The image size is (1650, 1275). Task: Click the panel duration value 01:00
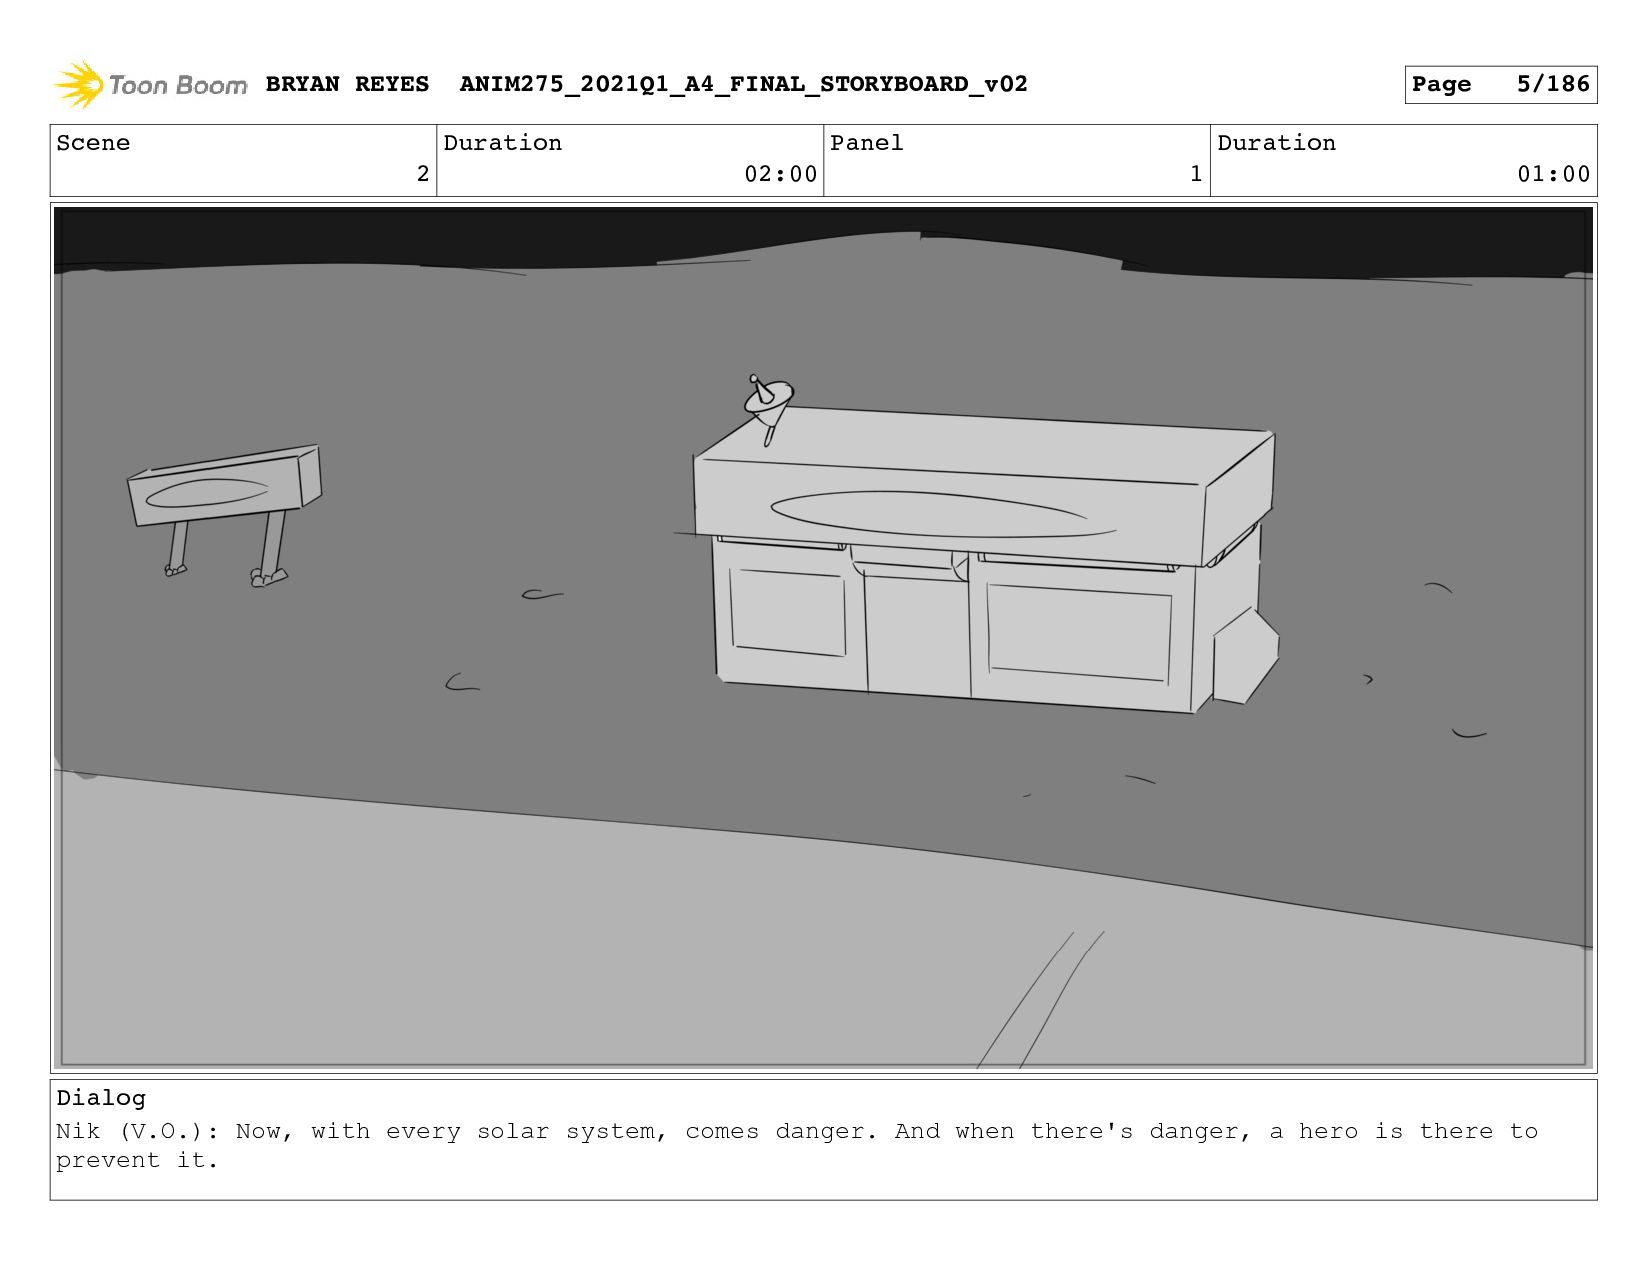tap(1553, 174)
